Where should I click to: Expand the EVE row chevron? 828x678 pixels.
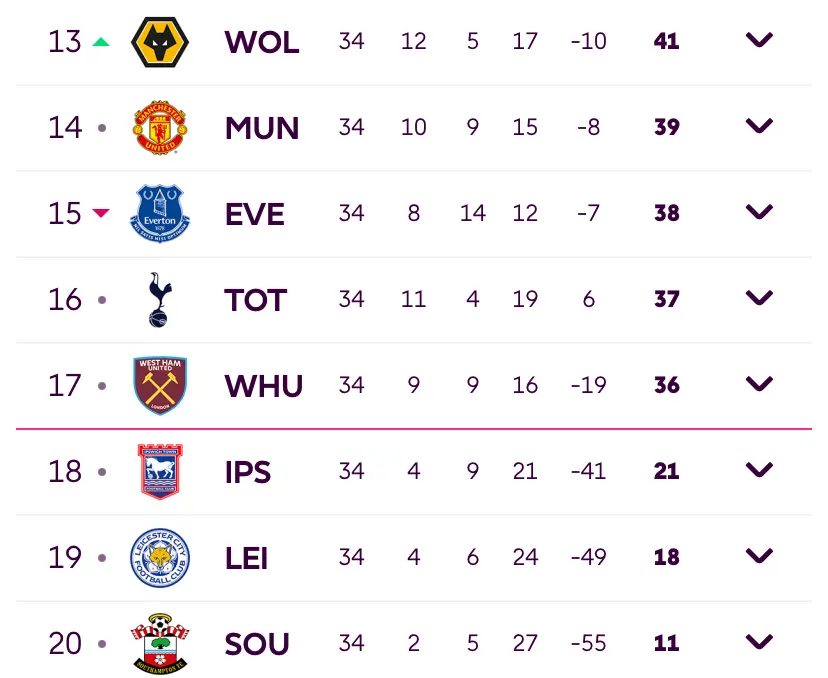[x=759, y=212]
